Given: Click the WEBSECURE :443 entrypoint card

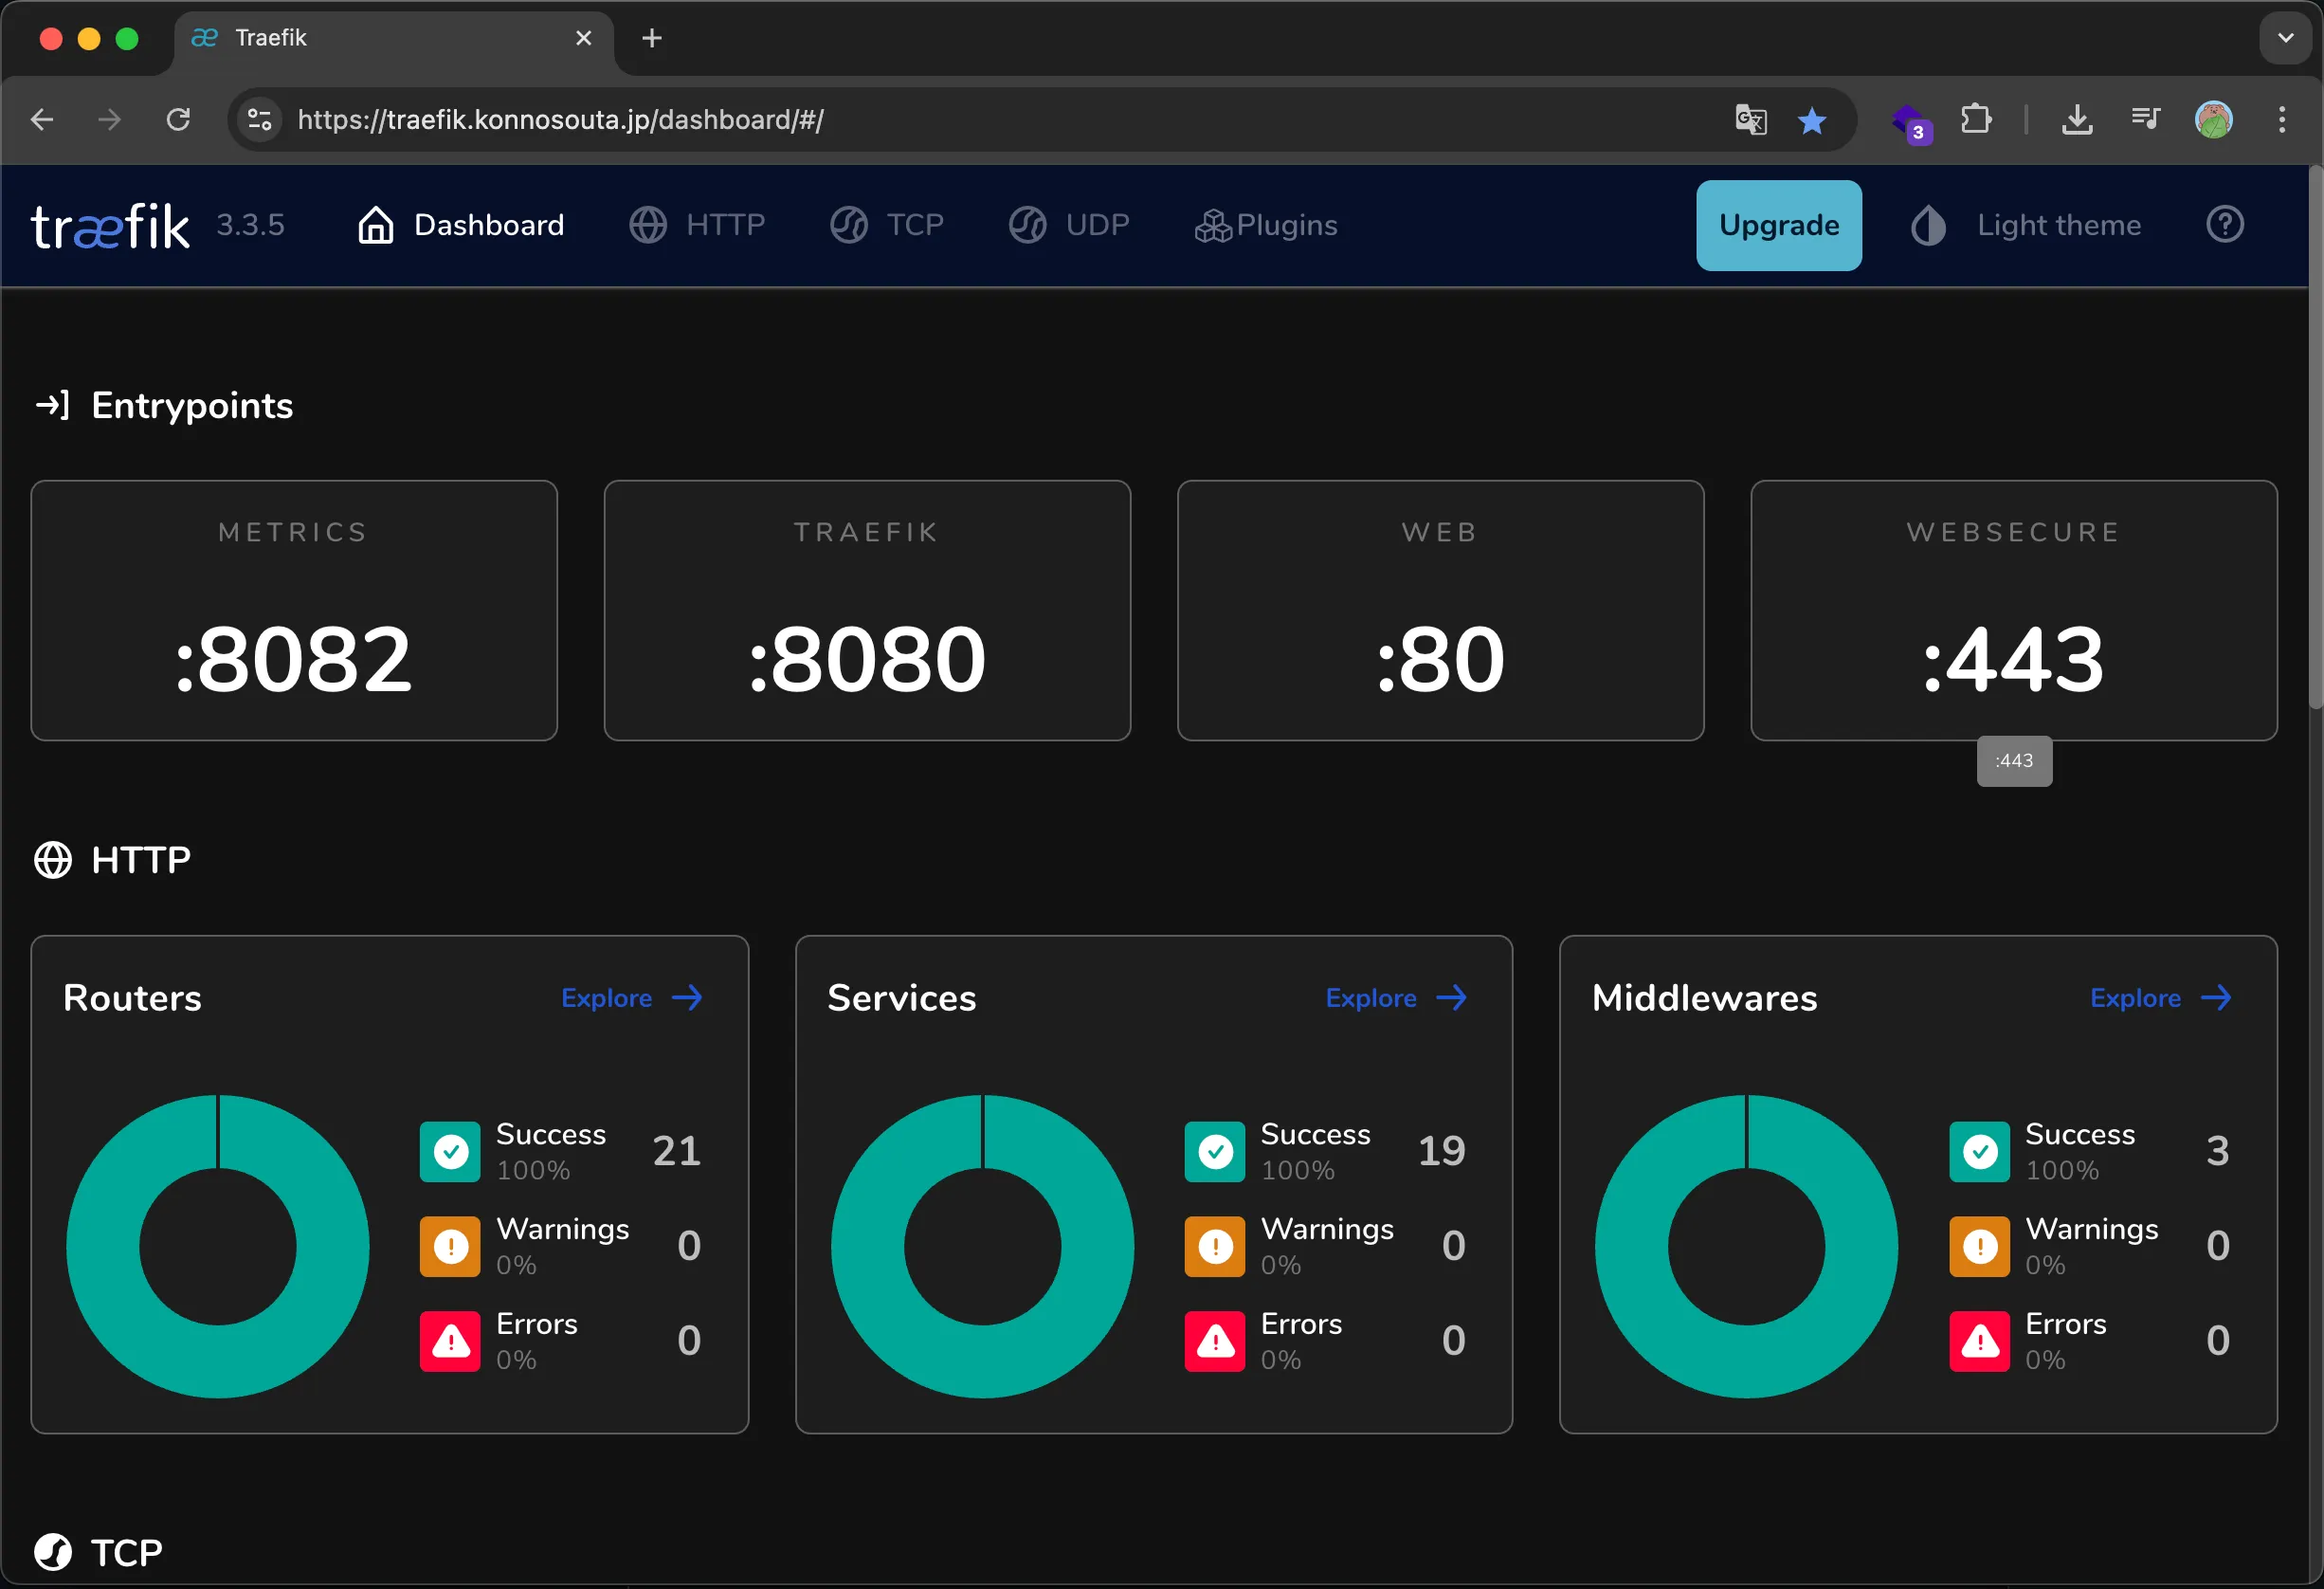Looking at the screenshot, I should (x=2013, y=610).
